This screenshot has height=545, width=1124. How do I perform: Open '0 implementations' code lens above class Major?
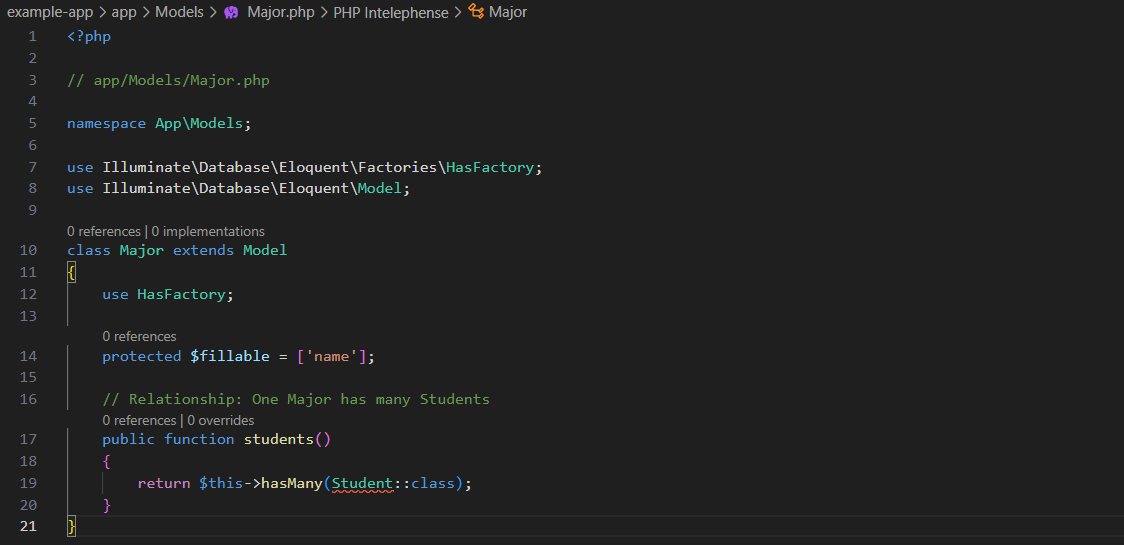tap(208, 232)
